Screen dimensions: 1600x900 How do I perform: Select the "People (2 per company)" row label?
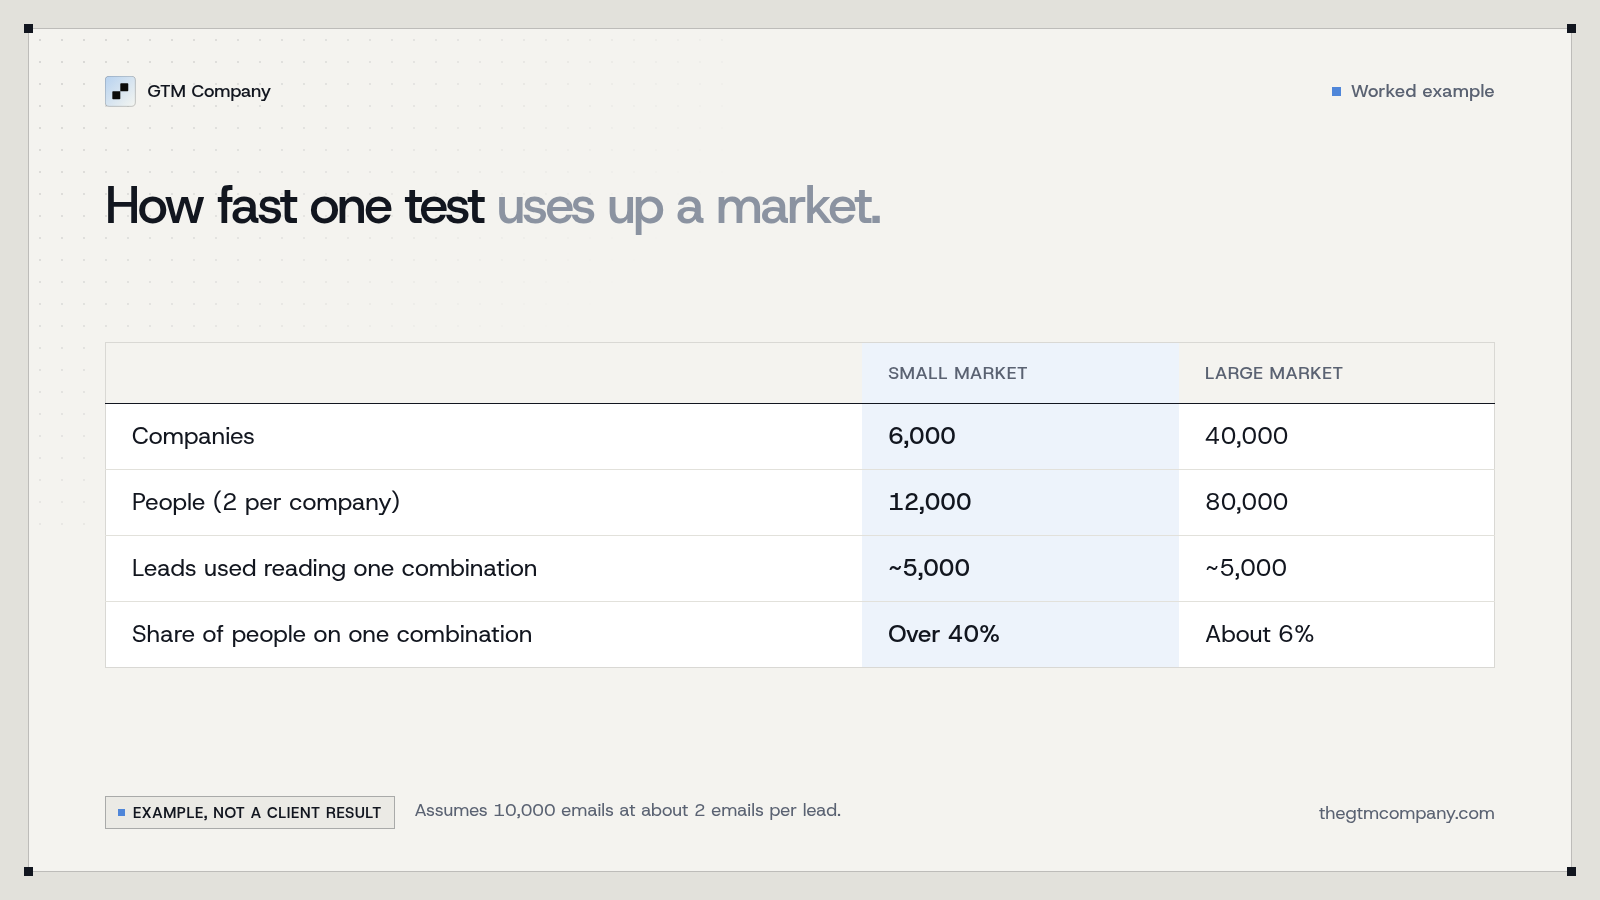tap(266, 502)
